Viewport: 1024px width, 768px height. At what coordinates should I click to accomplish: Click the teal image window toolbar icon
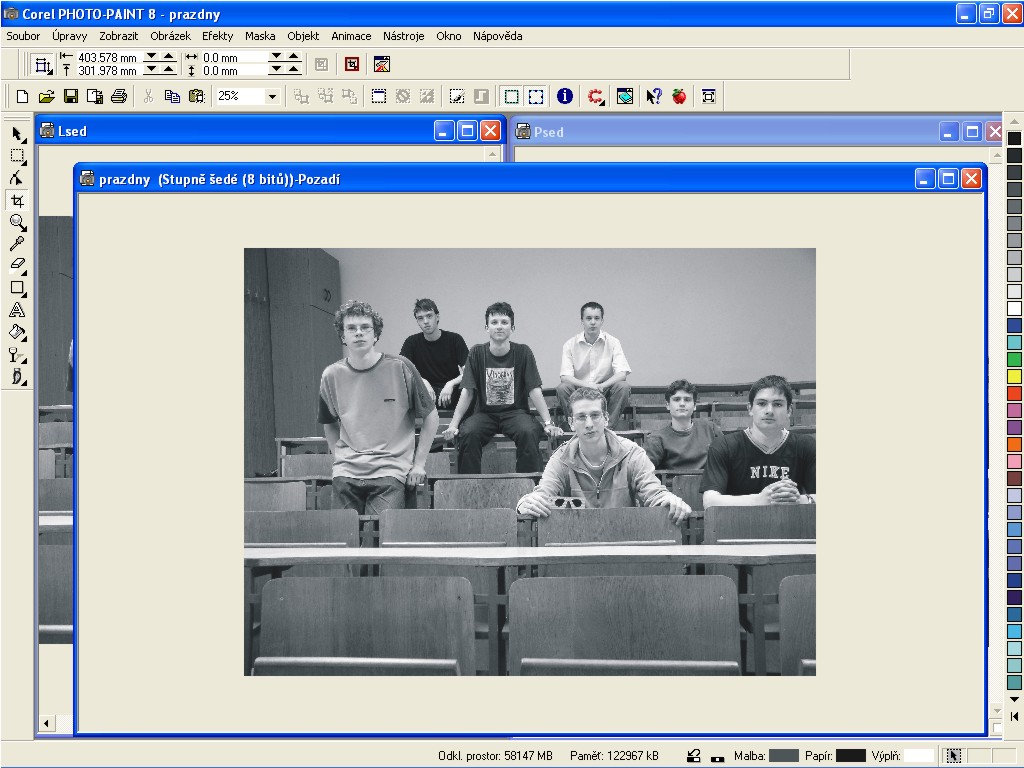pyautogui.click(x=625, y=97)
